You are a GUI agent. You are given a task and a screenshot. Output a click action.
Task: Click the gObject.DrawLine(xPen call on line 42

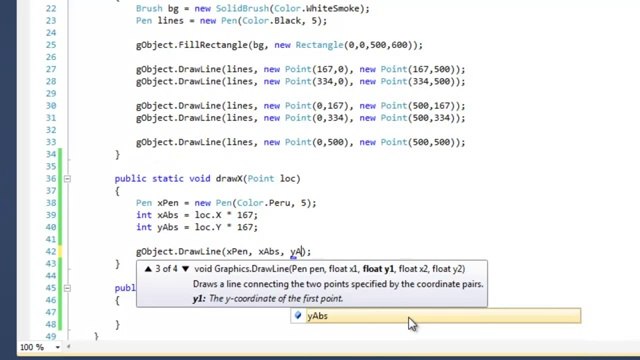(x=223, y=251)
